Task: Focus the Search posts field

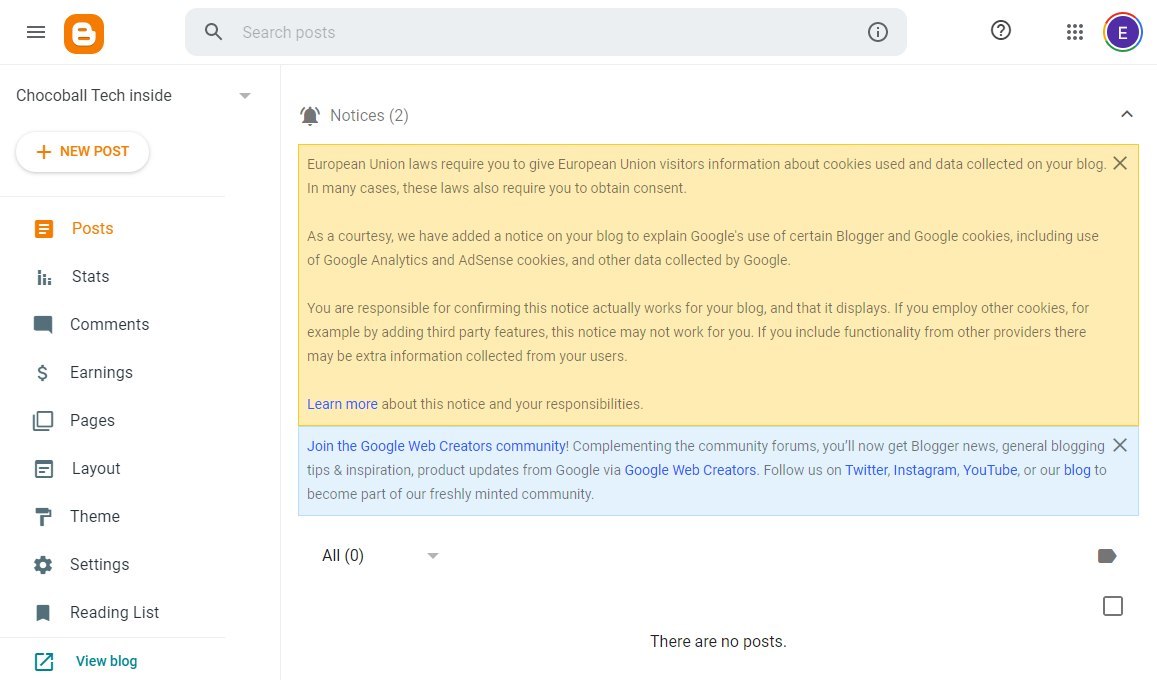Action: pos(545,32)
